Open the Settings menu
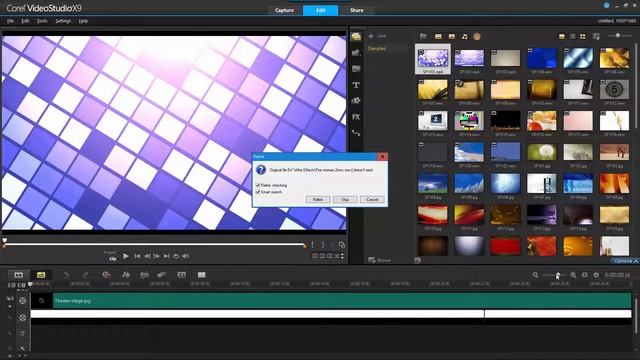Viewport: 640px width, 360px height. coord(63,21)
